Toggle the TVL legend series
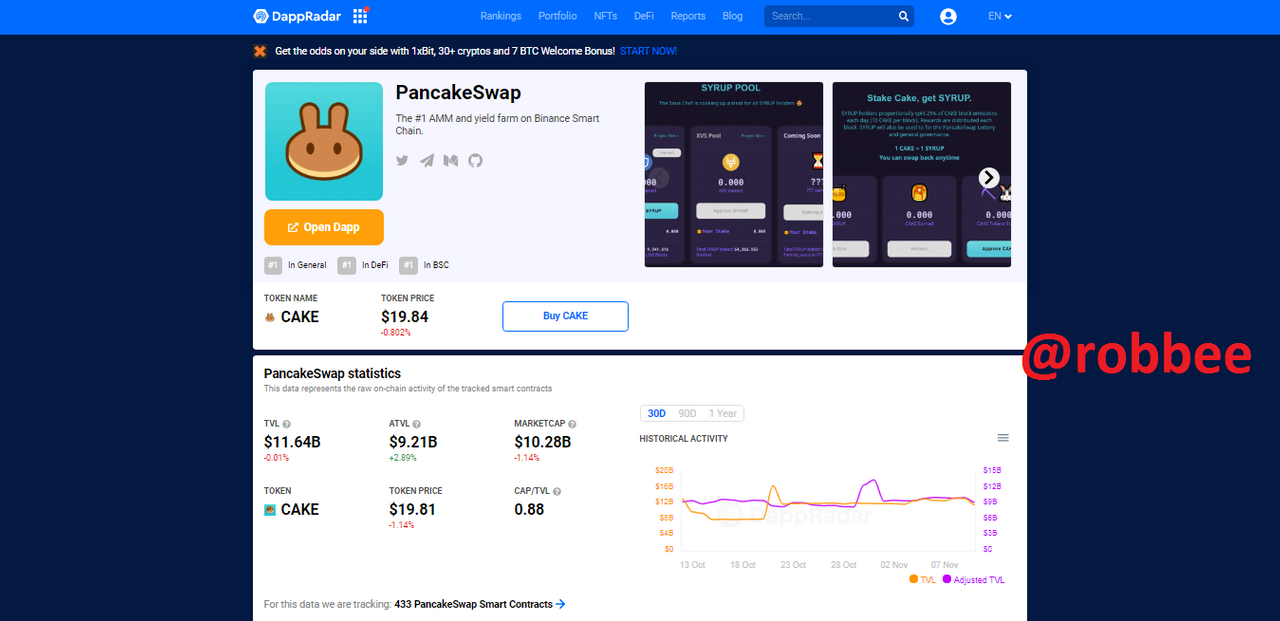 [923, 580]
